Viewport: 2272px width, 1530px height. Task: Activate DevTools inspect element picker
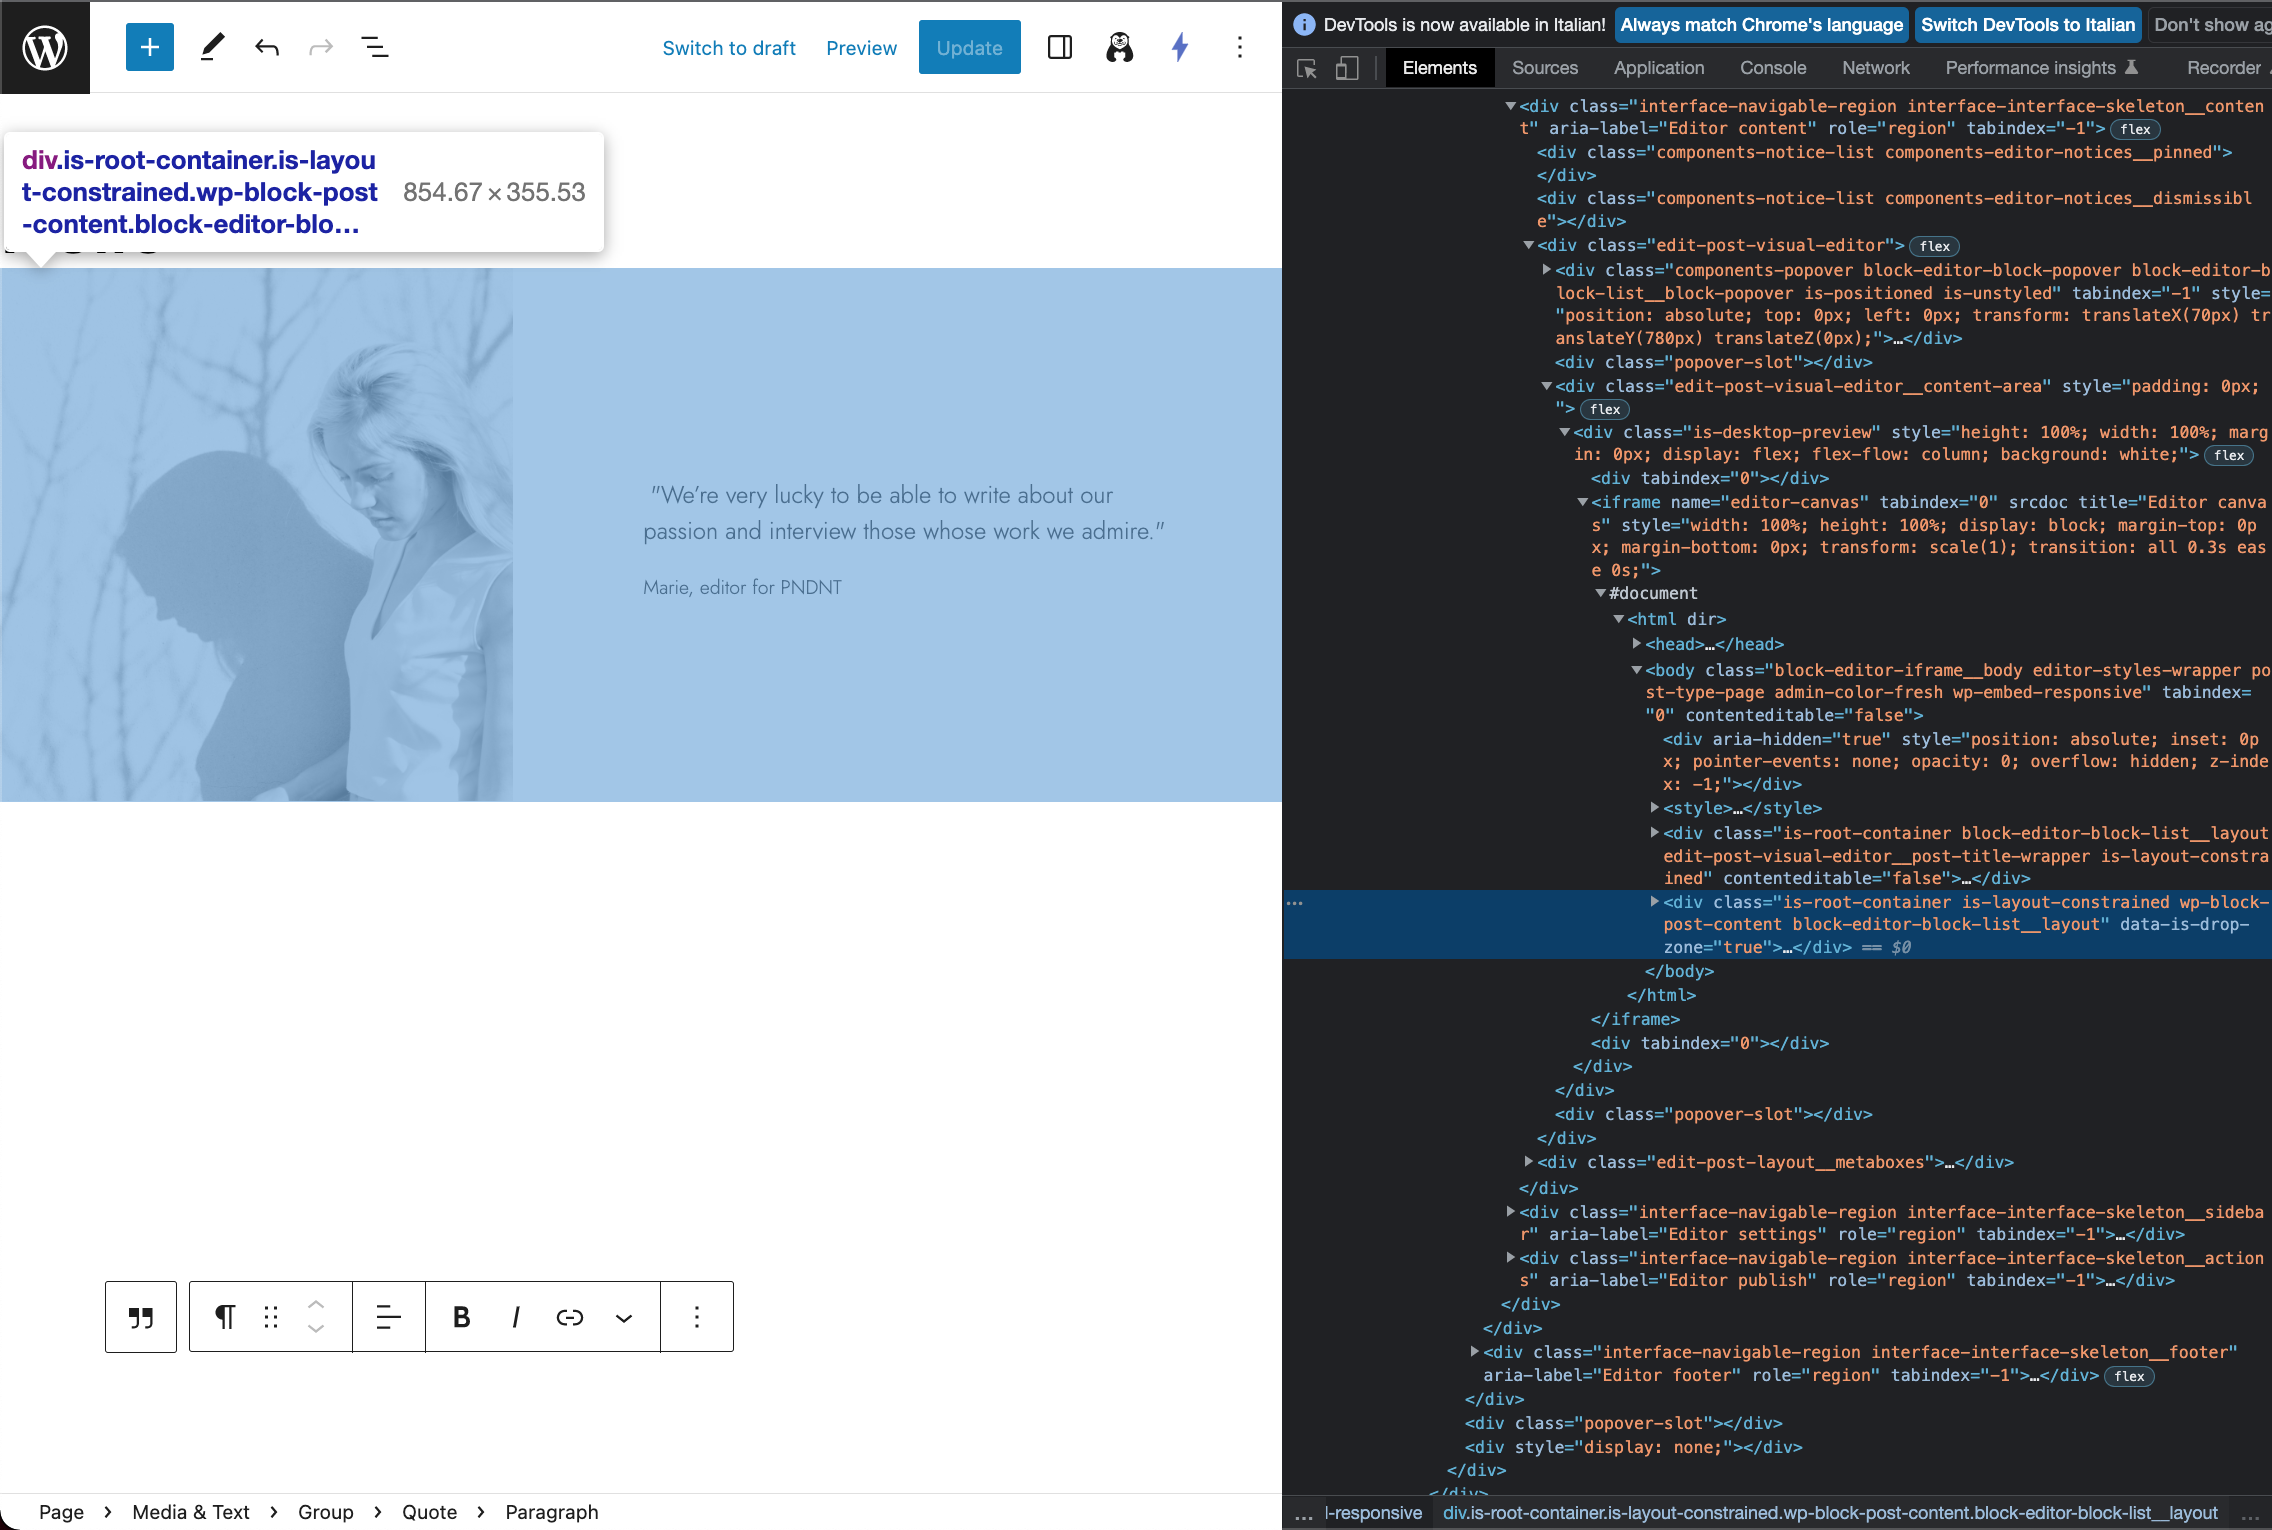1306,68
